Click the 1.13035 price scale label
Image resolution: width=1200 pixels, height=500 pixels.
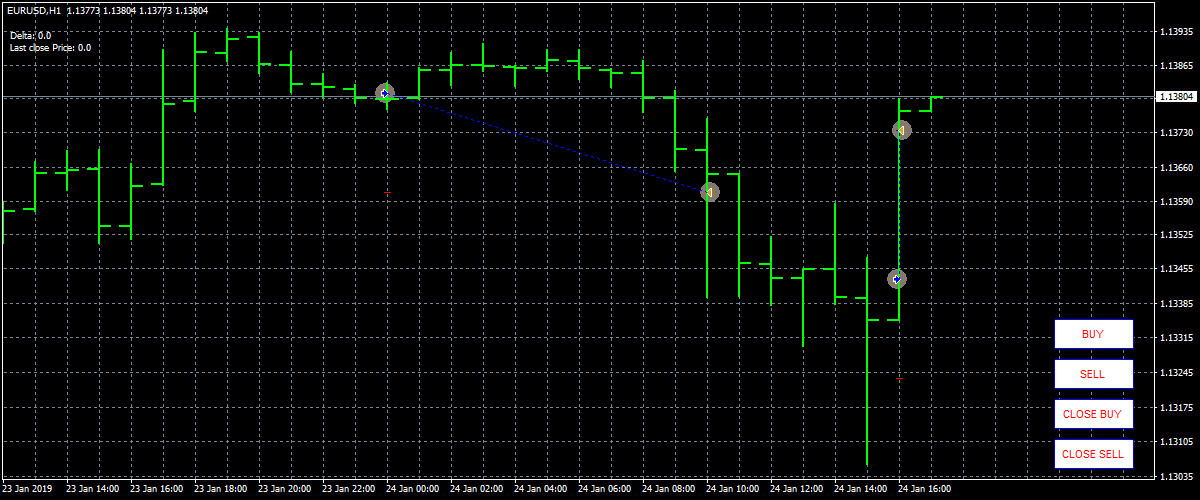(x=1176, y=475)
